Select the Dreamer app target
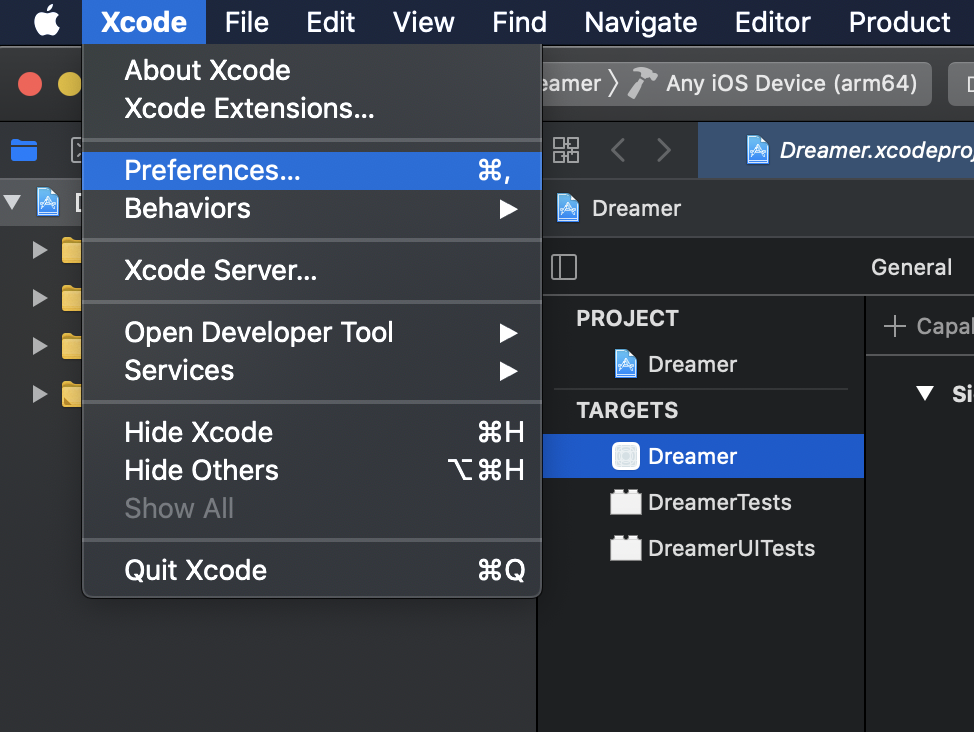This screenshot has width=974, height=732. (703, 456)
